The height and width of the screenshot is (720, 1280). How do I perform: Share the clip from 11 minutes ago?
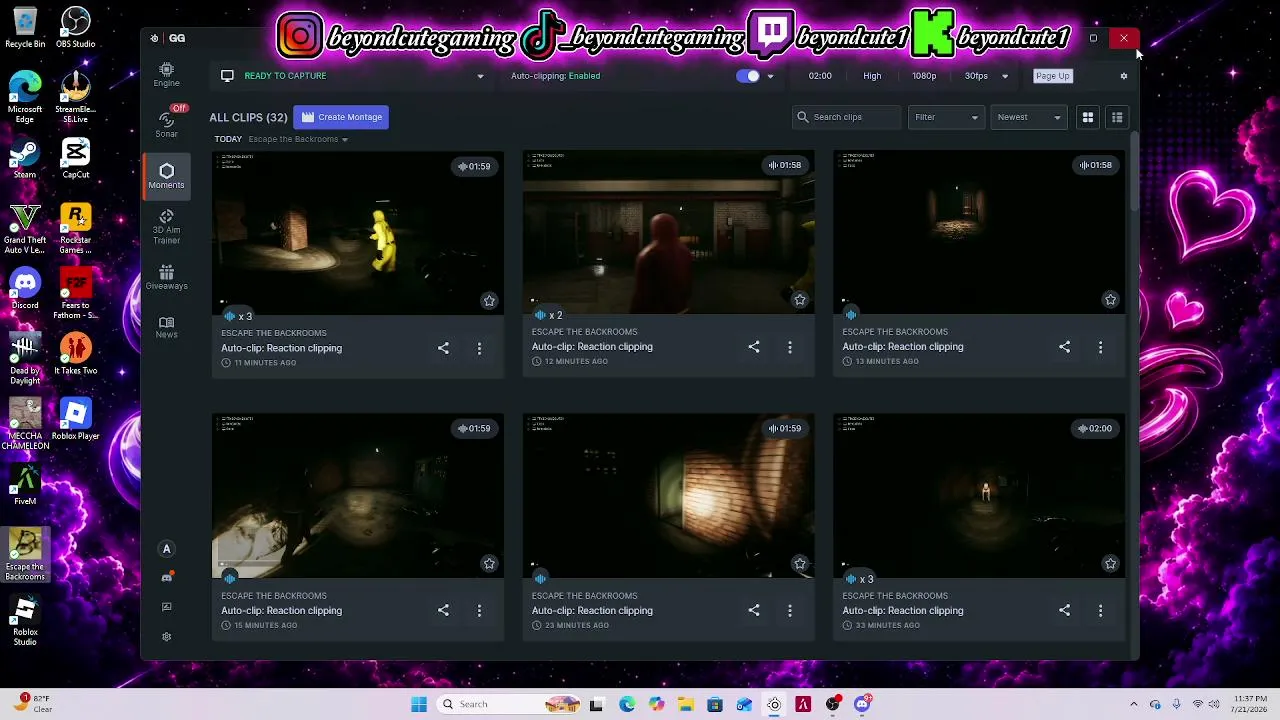tap(443, 348)
